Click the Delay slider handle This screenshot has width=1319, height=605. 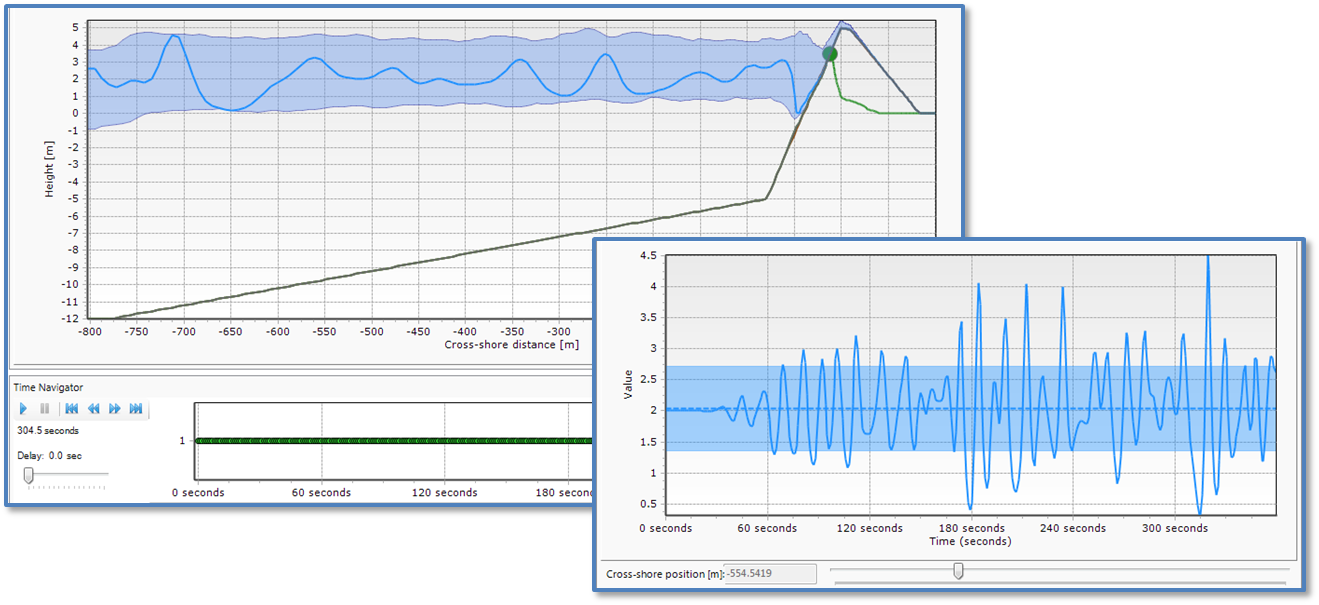pyautogui.click(x=29, y=475)
